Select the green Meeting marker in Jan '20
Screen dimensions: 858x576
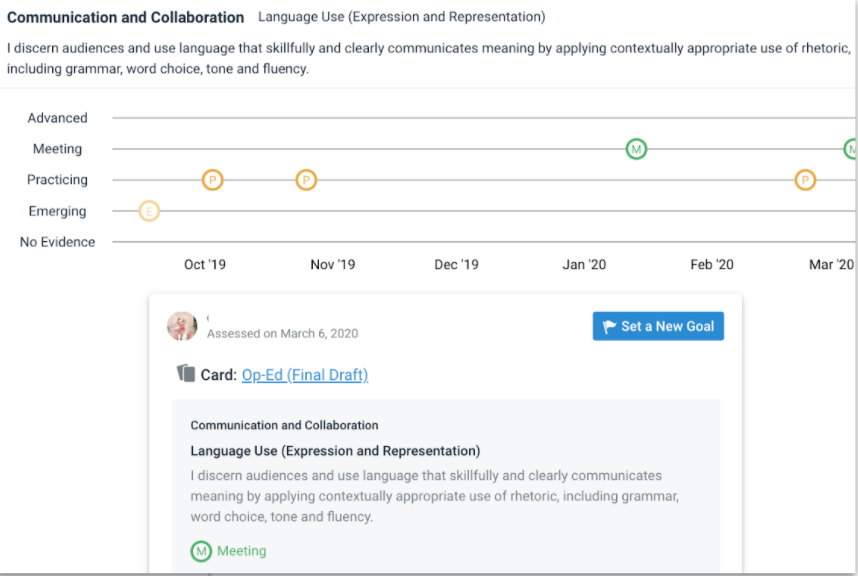(636, 149)
